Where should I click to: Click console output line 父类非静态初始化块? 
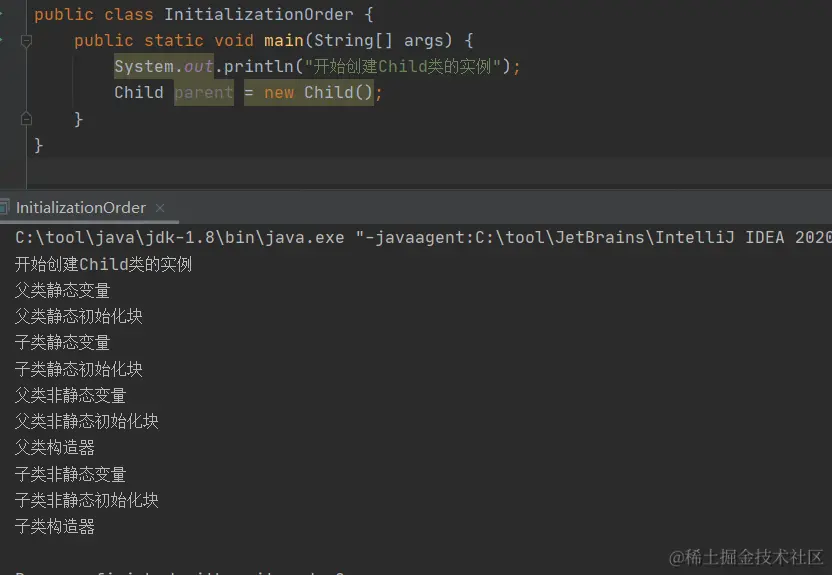(86, 421)
